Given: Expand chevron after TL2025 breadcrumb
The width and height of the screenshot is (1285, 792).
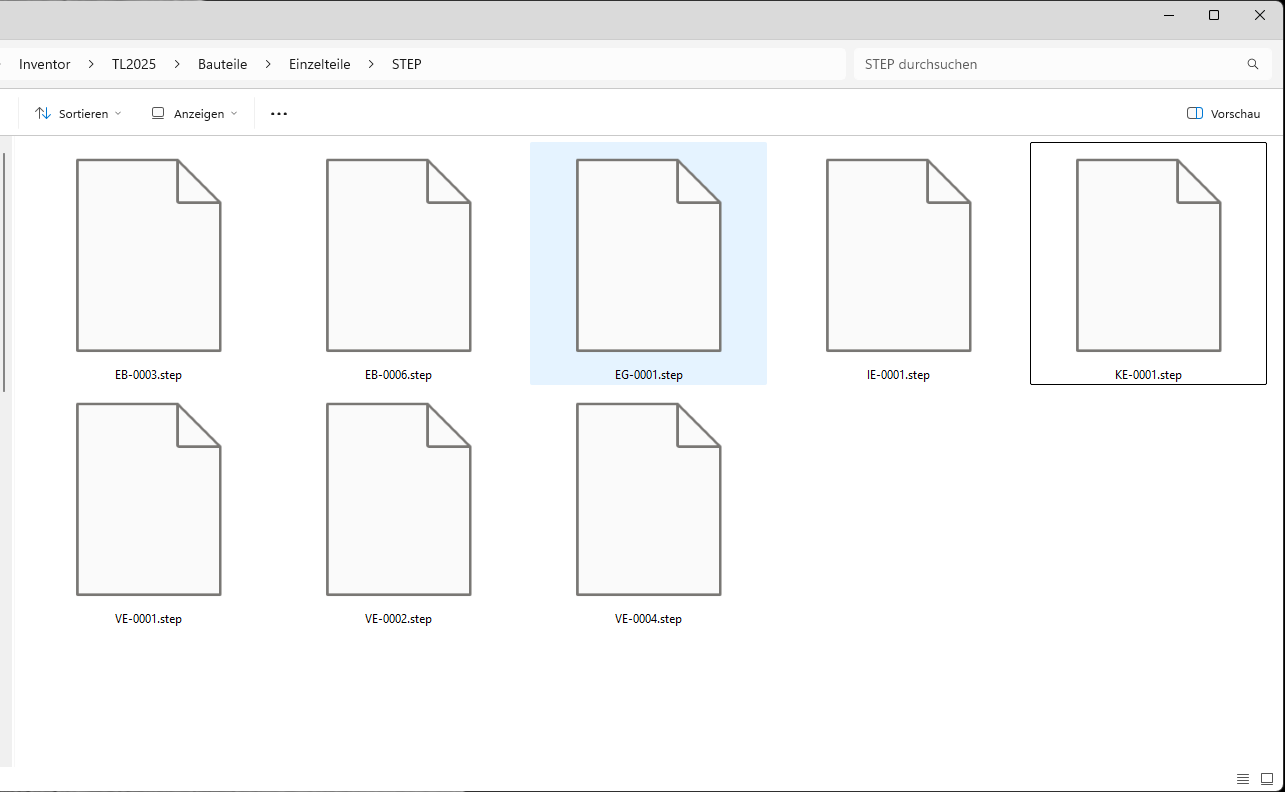Looking at the screenshot, I should (x=177, y=64).
